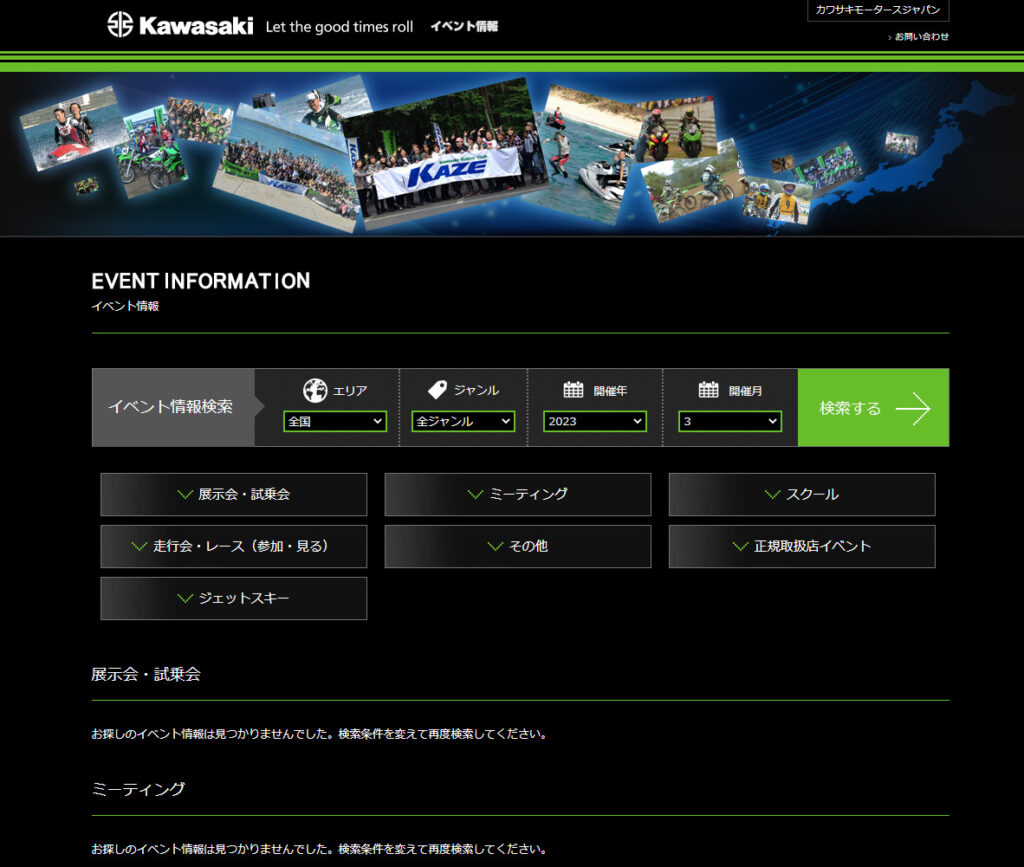Select the その他 category button
The width and height of the screenshot is (1024, 867).
(x=517, y=546)
